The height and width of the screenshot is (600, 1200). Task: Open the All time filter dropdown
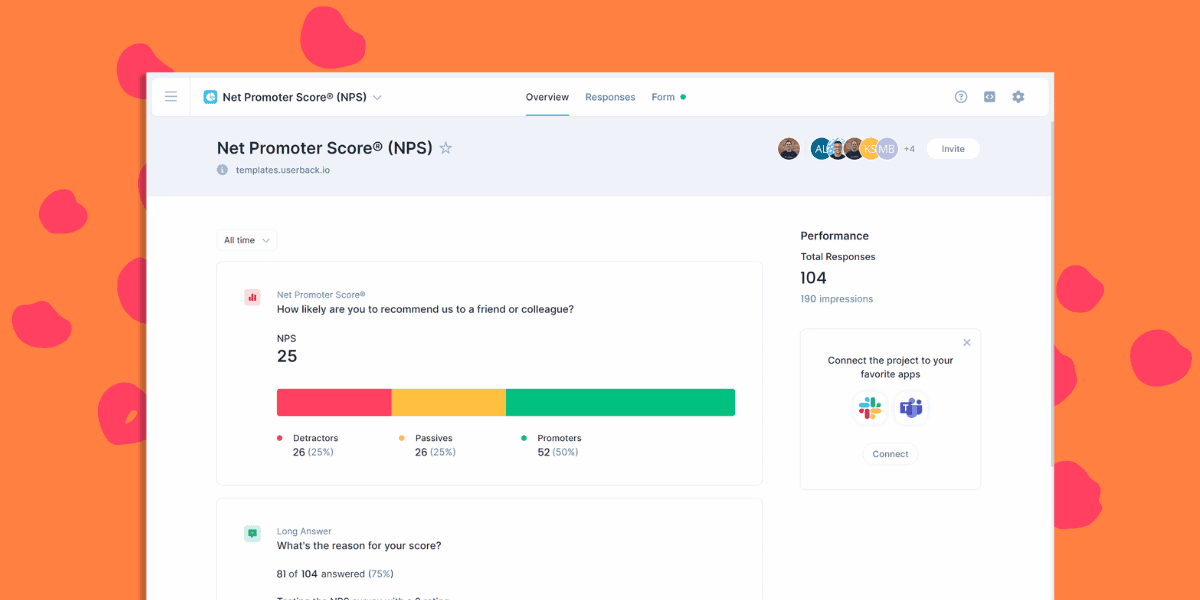pos(246,240)
